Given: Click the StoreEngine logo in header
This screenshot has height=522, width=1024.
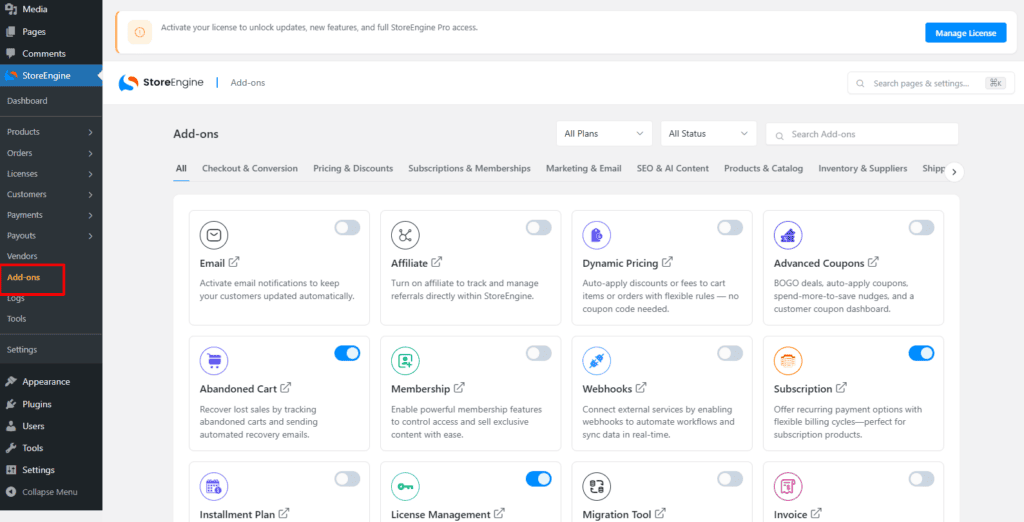Looking at the screenshot, I should point(161,83).
